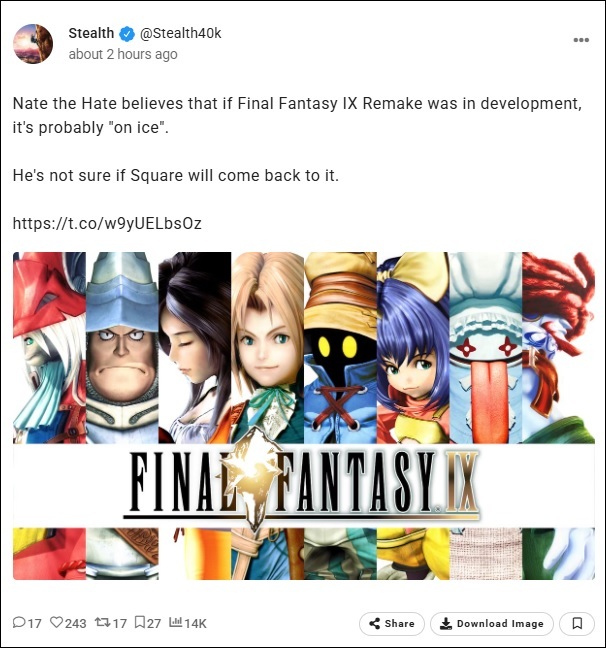This screenshot has width=606, height=648.
Task: Click the about 2 hours ago timestamp
Action: 123,54
